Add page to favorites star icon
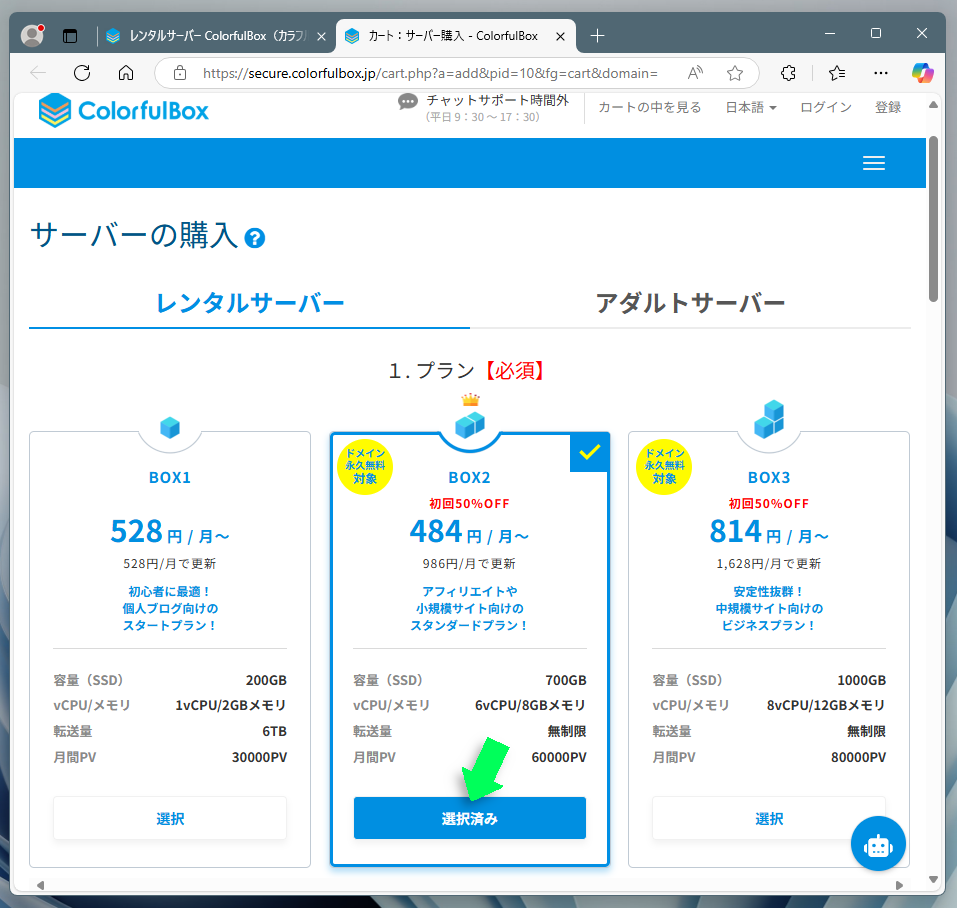957x908 pixels. pyautogui.click(x=735, y=73)
